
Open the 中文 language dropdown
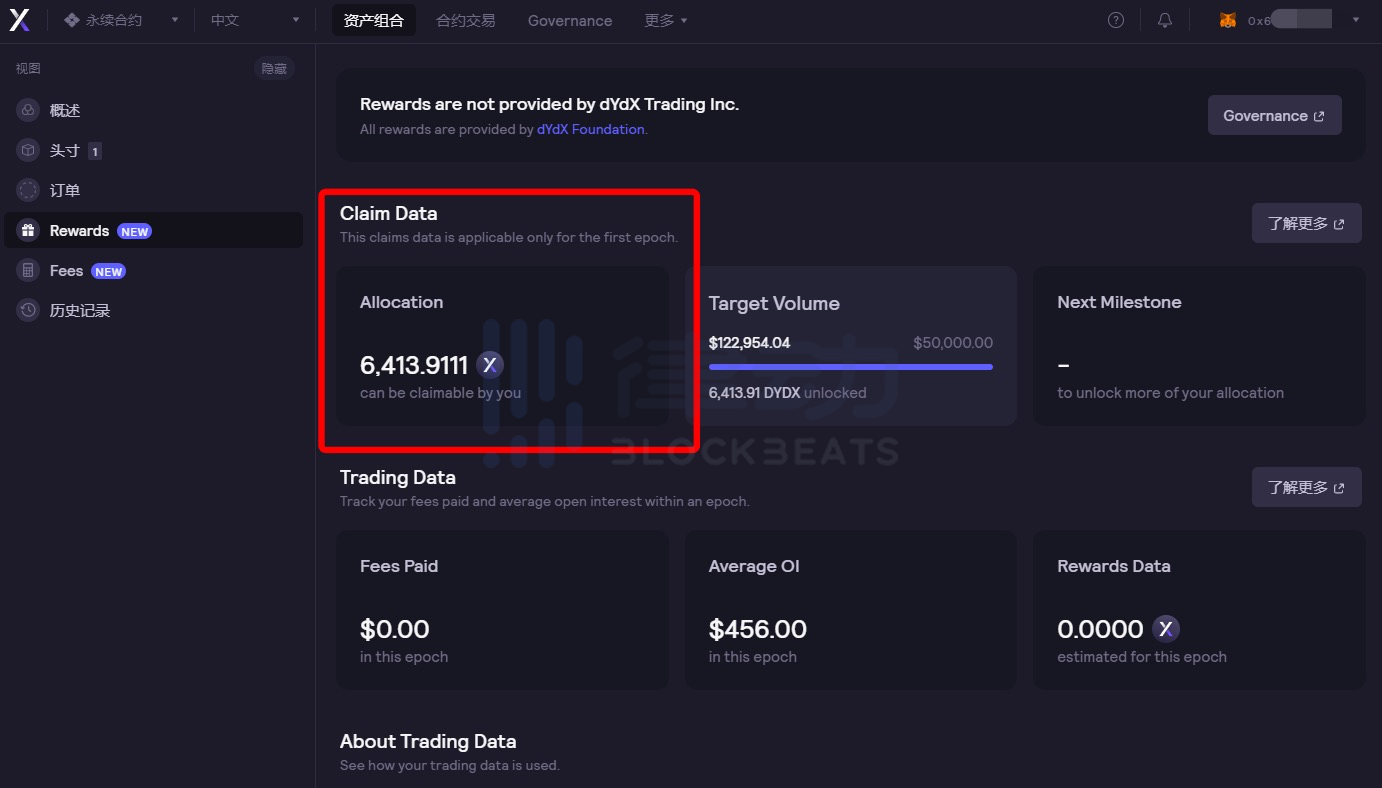point(255,20)
